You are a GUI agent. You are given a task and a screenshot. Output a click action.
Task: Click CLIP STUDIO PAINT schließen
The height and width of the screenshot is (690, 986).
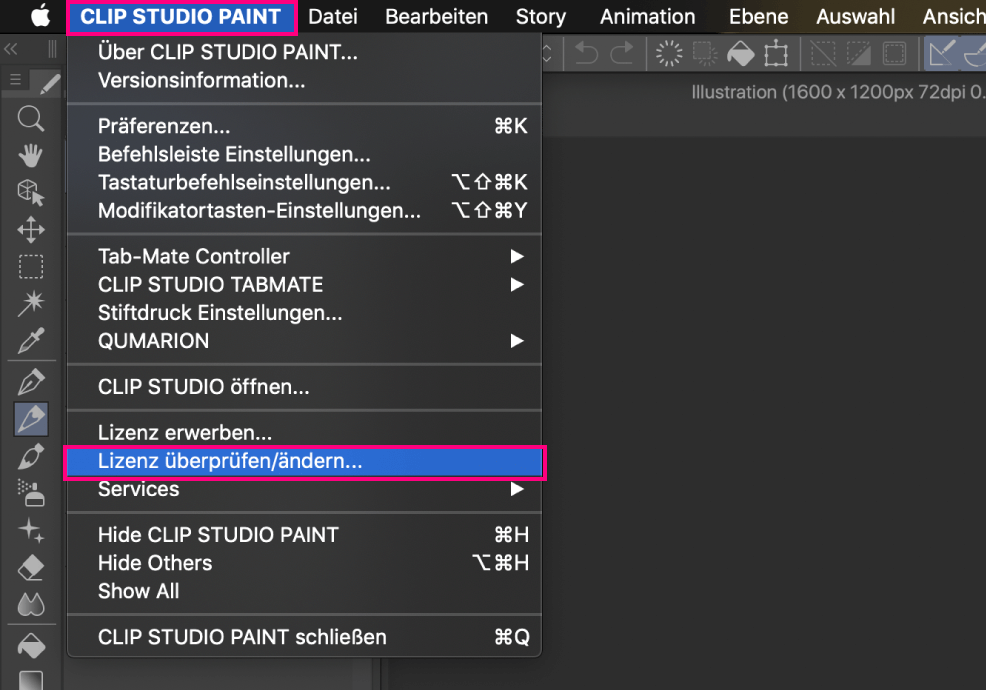point(242,637)
